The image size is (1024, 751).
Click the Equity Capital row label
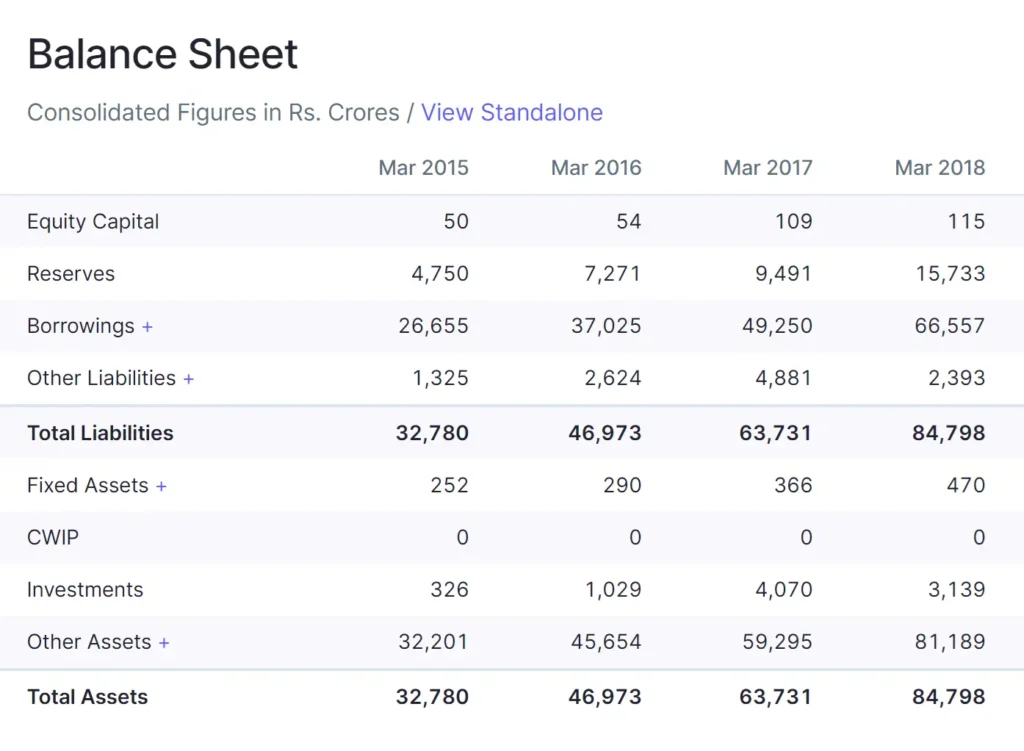[93, 222]
